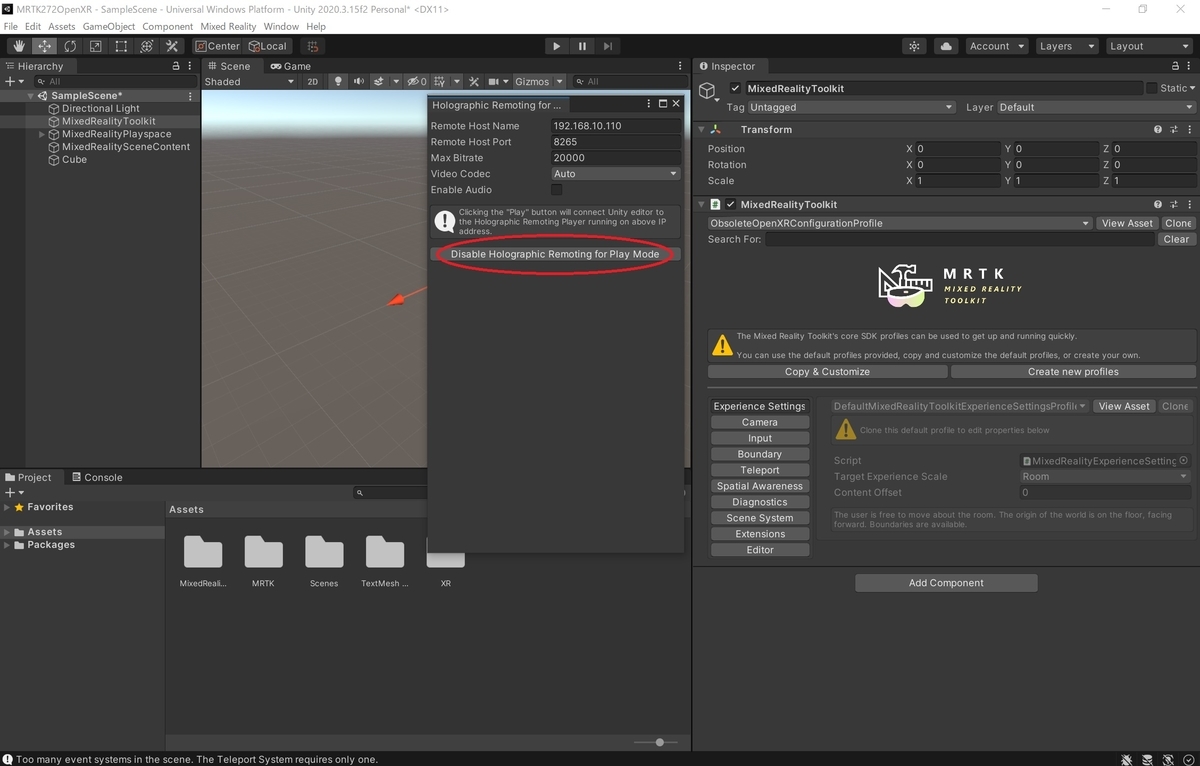Edit the Remote Host Name field
The image size is (1200, 766).
pos(616,126)
